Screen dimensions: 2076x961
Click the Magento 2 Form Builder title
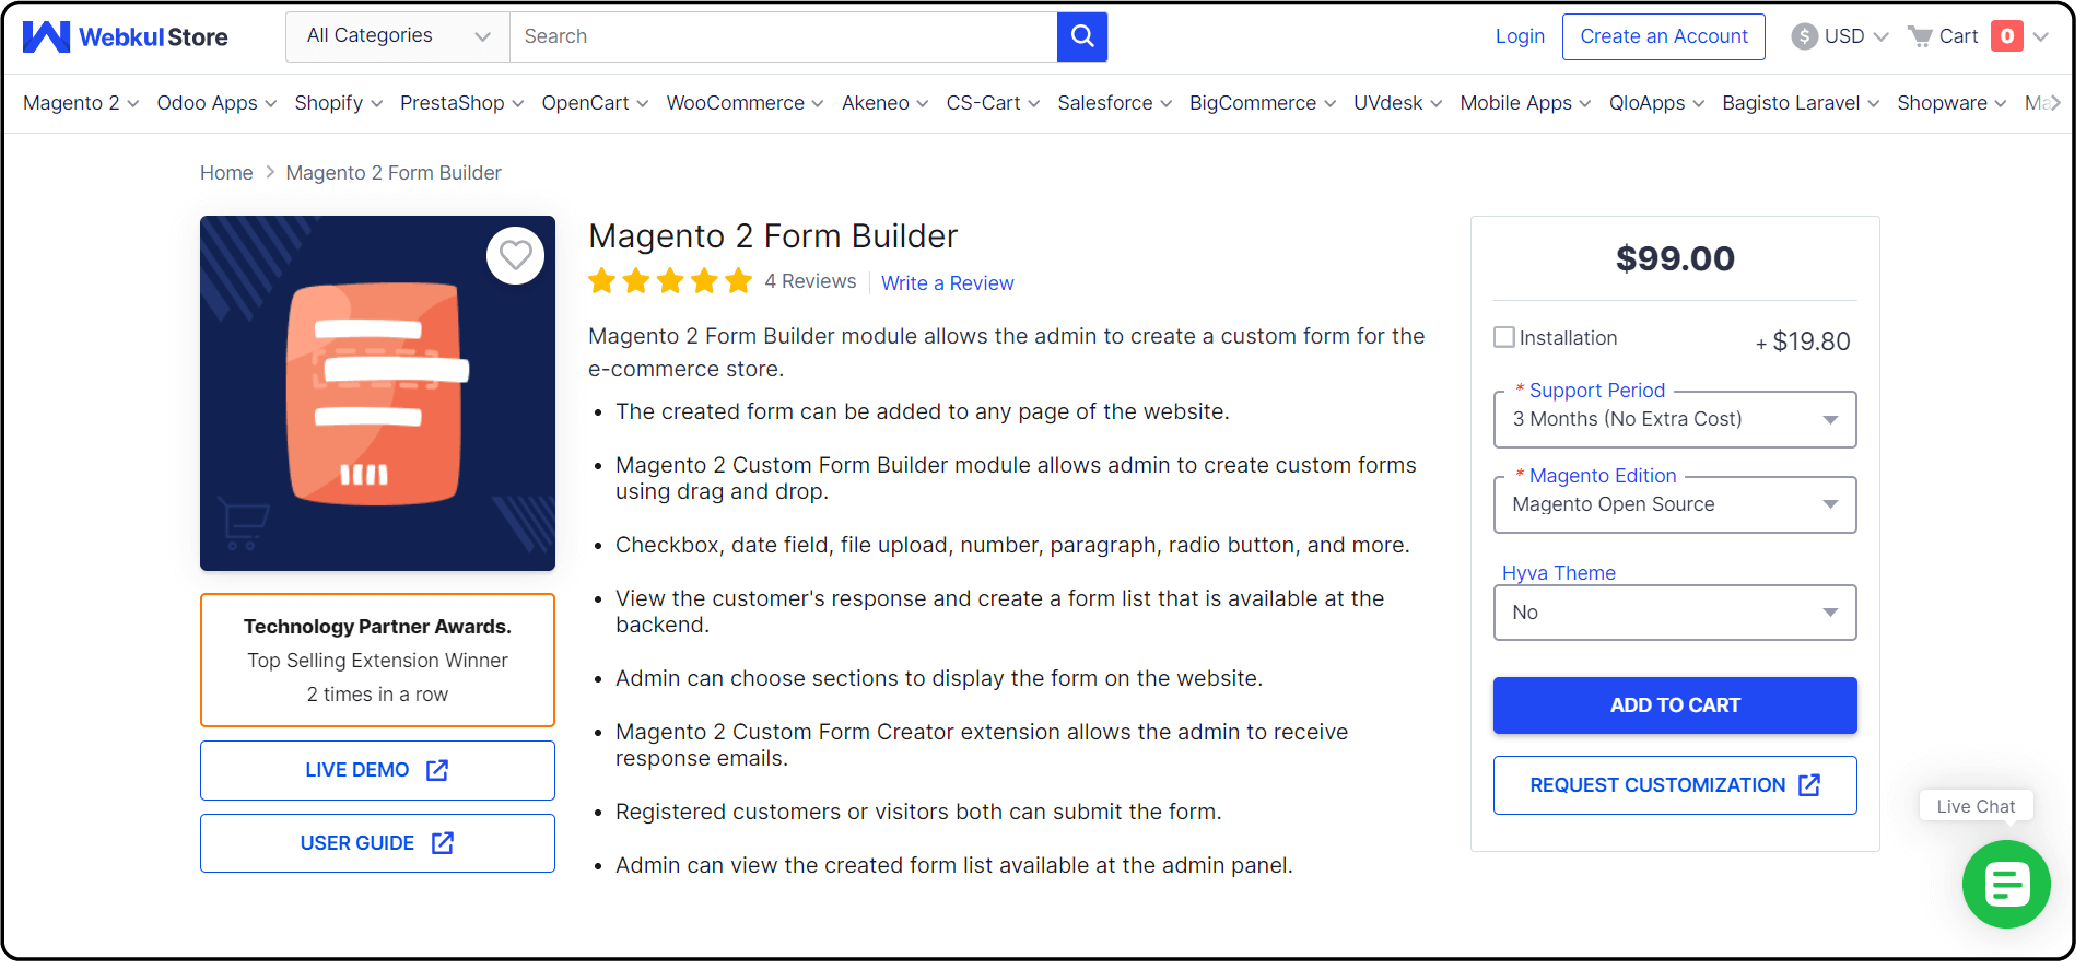[x=772, y=236]
